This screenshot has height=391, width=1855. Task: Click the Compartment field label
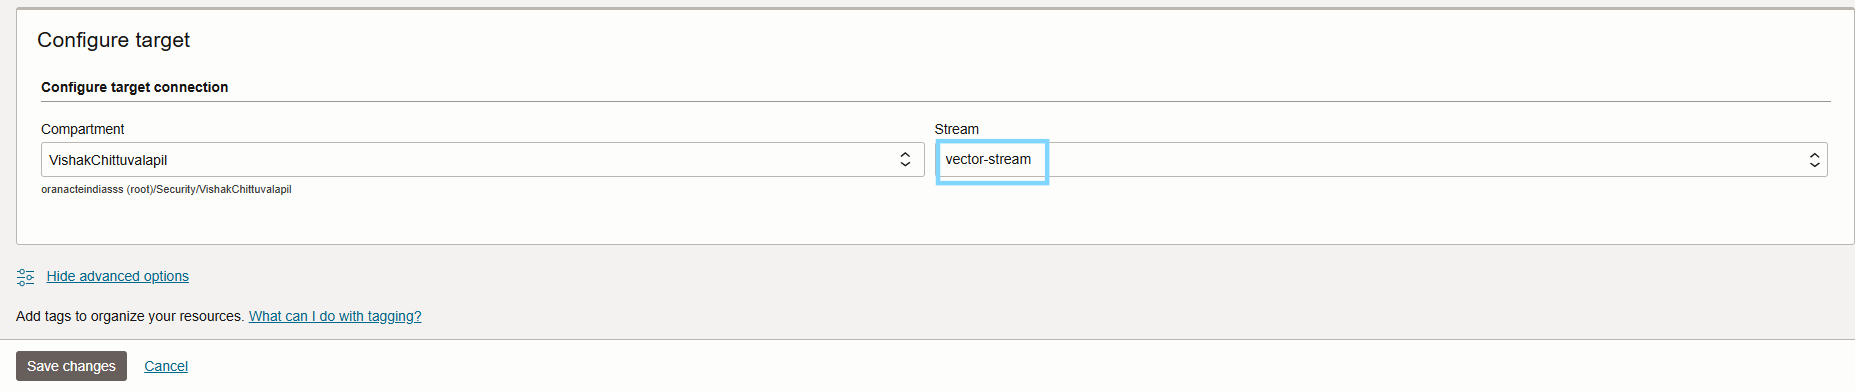83,129
